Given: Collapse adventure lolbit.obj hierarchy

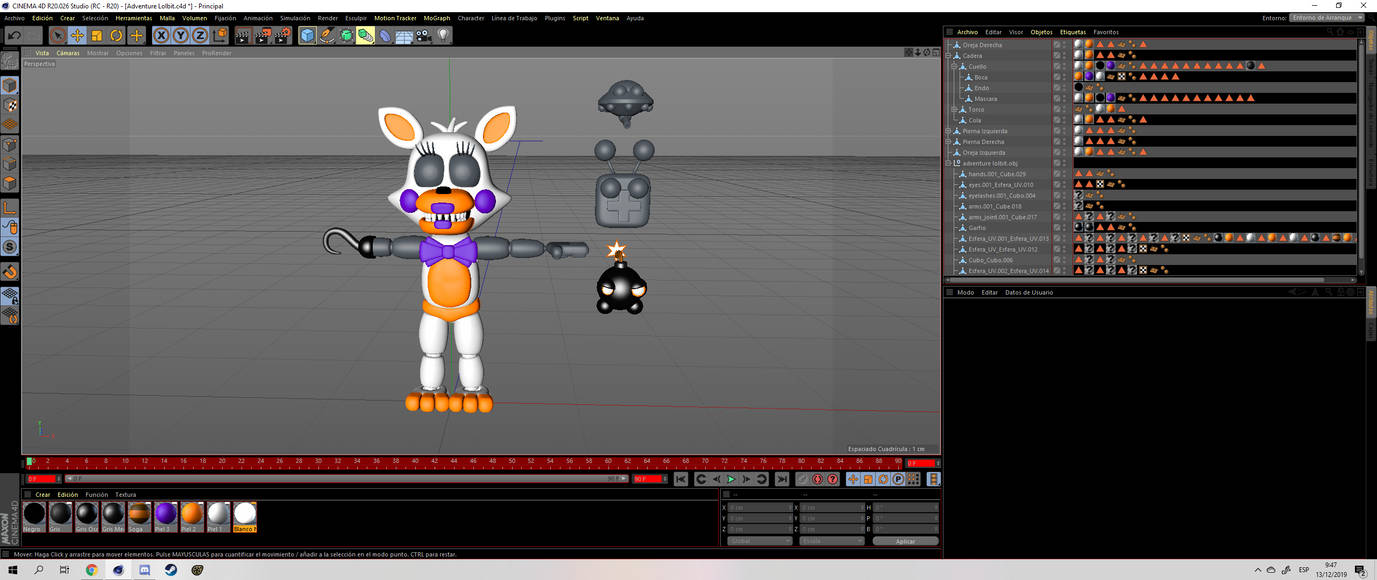Looking at the screenshot, I should [x=948, y=163].
